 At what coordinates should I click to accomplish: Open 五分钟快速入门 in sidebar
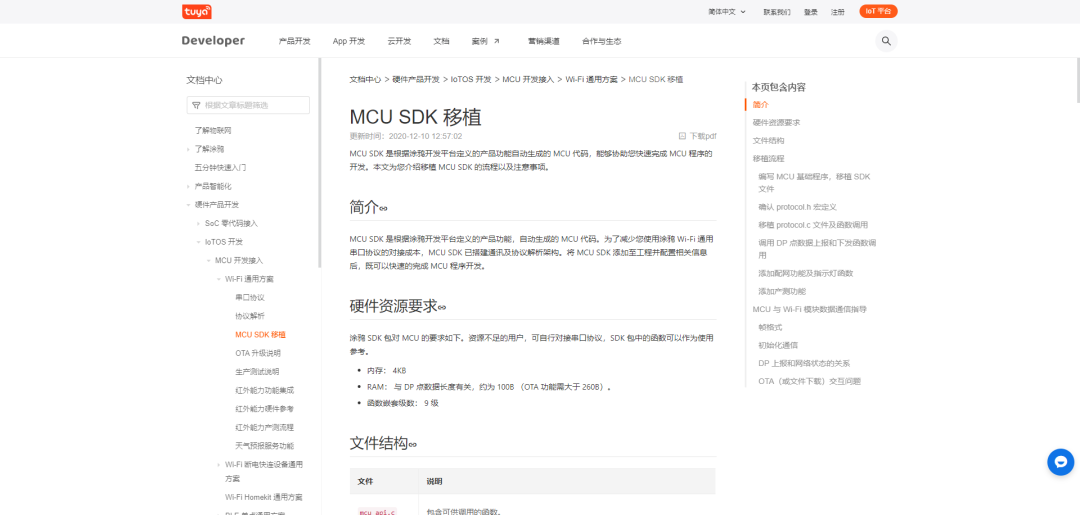coord(220,167)
